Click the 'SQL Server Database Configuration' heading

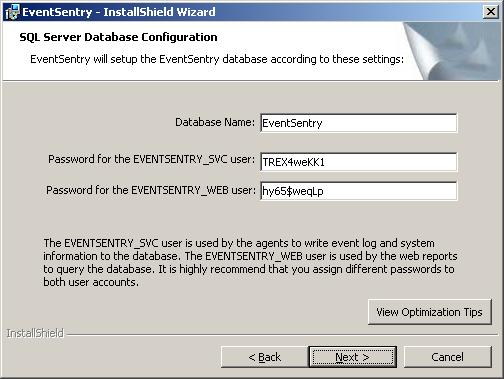pos(118,37)
